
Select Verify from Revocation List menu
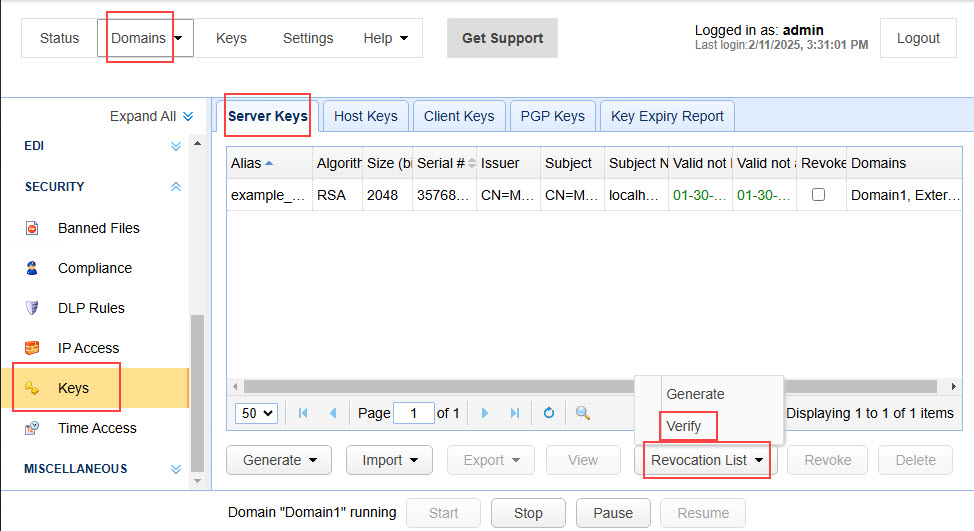(x=684, y=426)
